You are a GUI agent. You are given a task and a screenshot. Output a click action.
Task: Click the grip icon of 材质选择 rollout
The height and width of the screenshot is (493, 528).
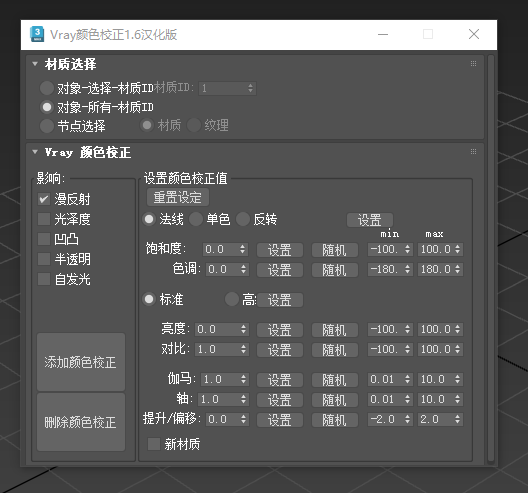pyautogui.click(x=473, y=64)
